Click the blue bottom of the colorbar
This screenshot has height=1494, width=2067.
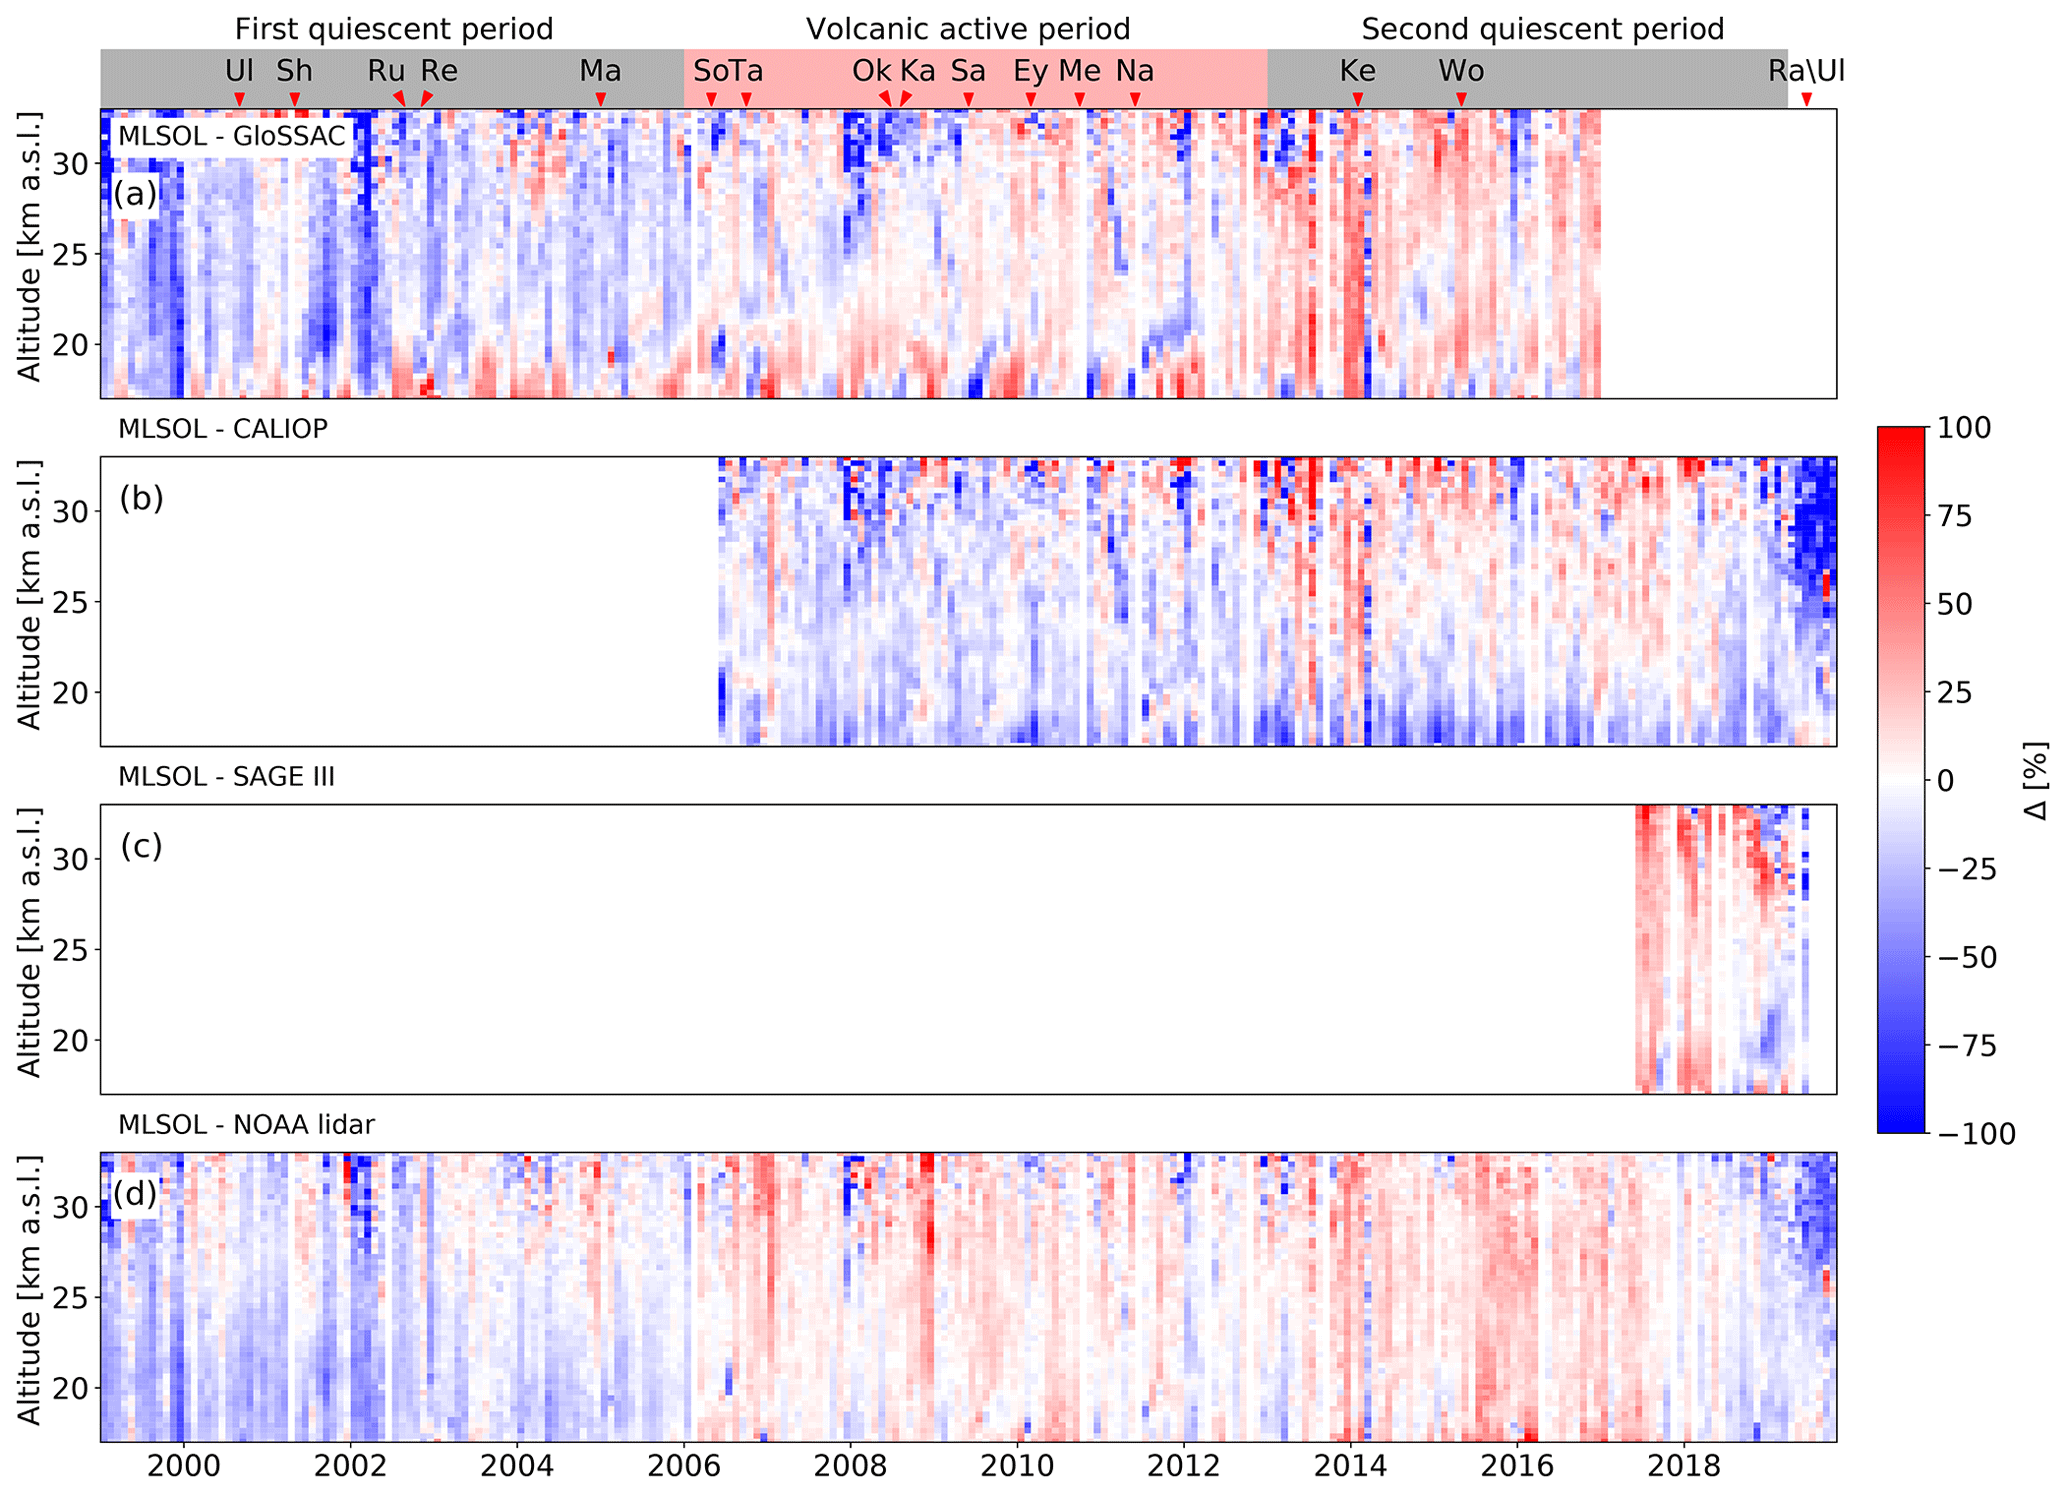pyautogui.click(x=1900, y=1122)
